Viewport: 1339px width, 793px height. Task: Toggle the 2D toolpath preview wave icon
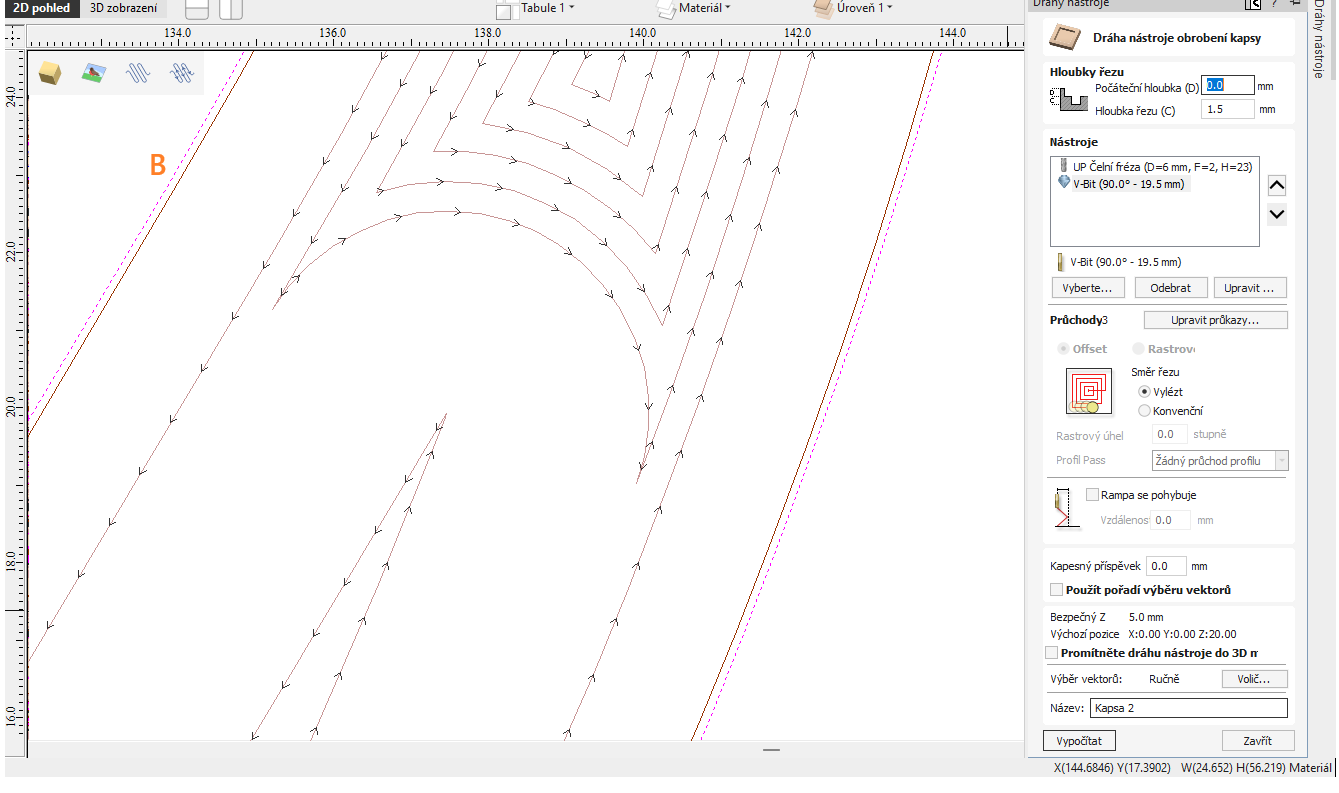click(137, 73)
